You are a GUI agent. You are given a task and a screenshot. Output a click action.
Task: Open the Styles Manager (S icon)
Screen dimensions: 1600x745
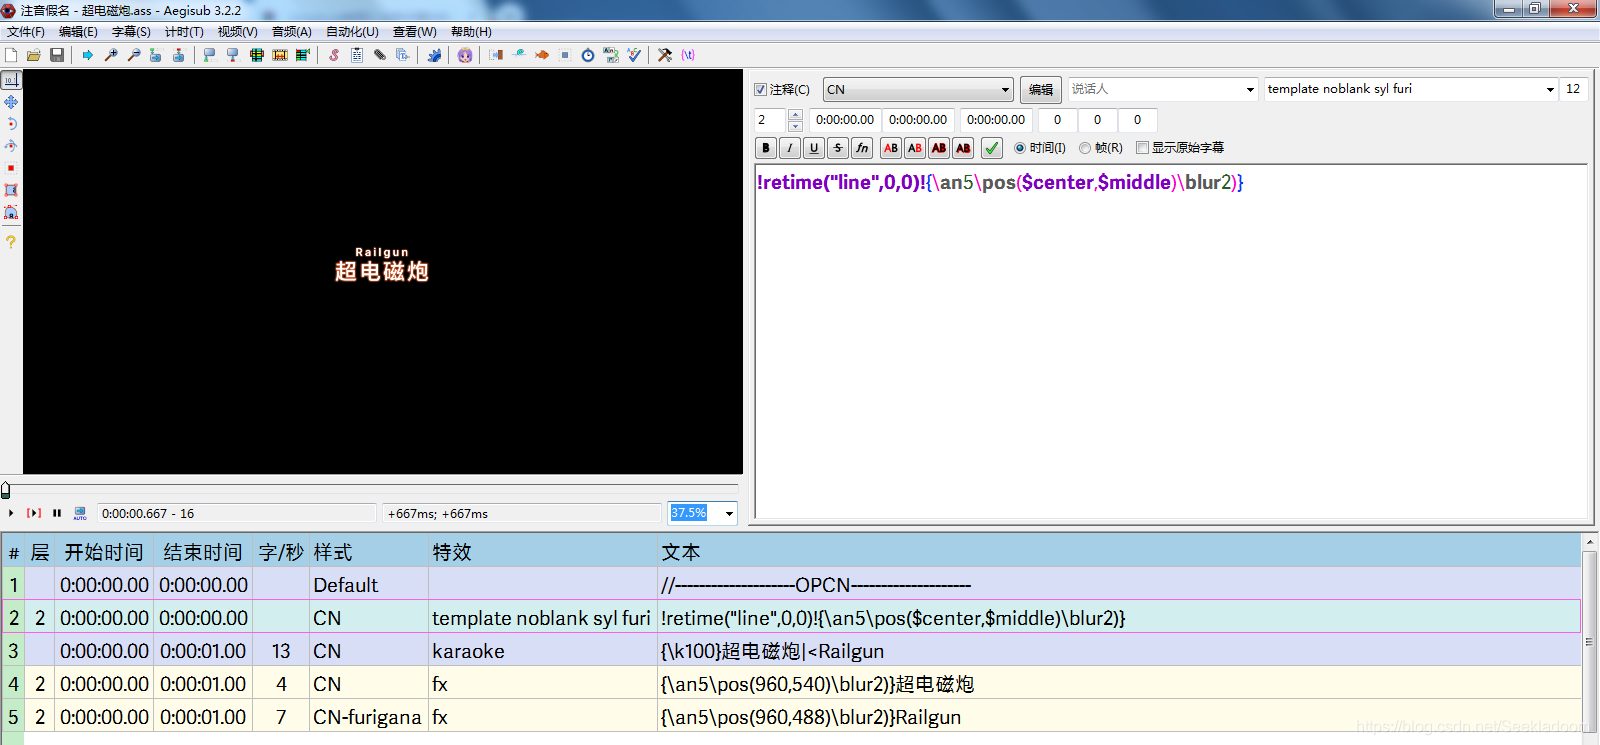pyautogui.click(x=334, y=55)
